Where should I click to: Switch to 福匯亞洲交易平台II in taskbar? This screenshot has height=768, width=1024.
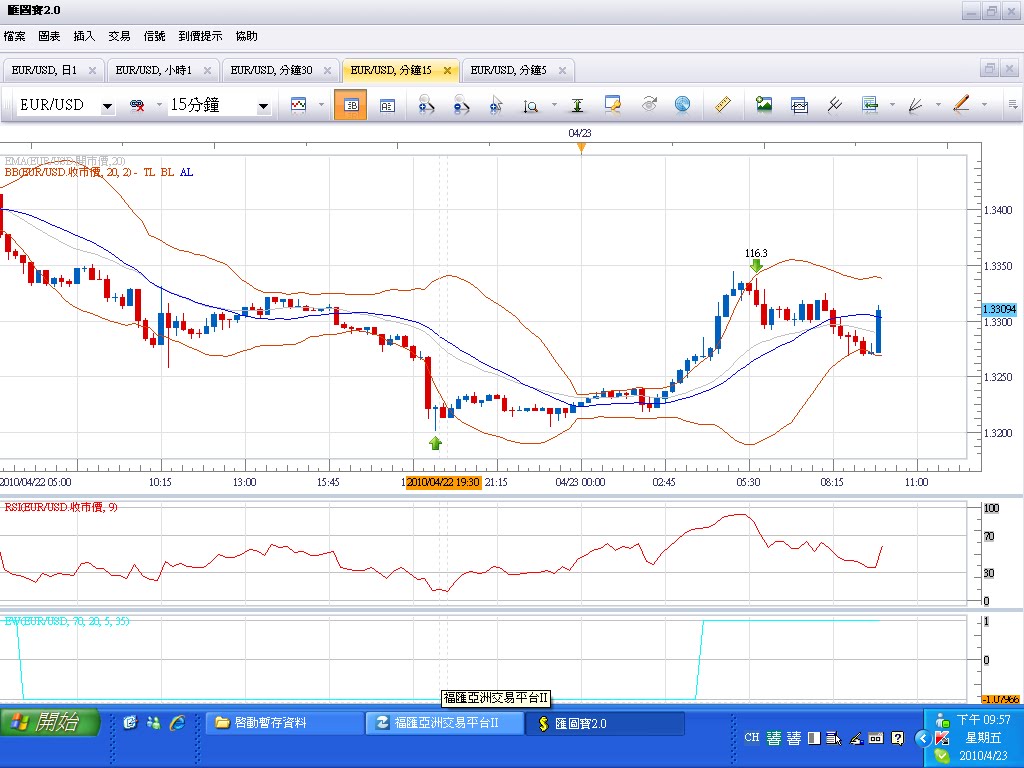[445, 723]
